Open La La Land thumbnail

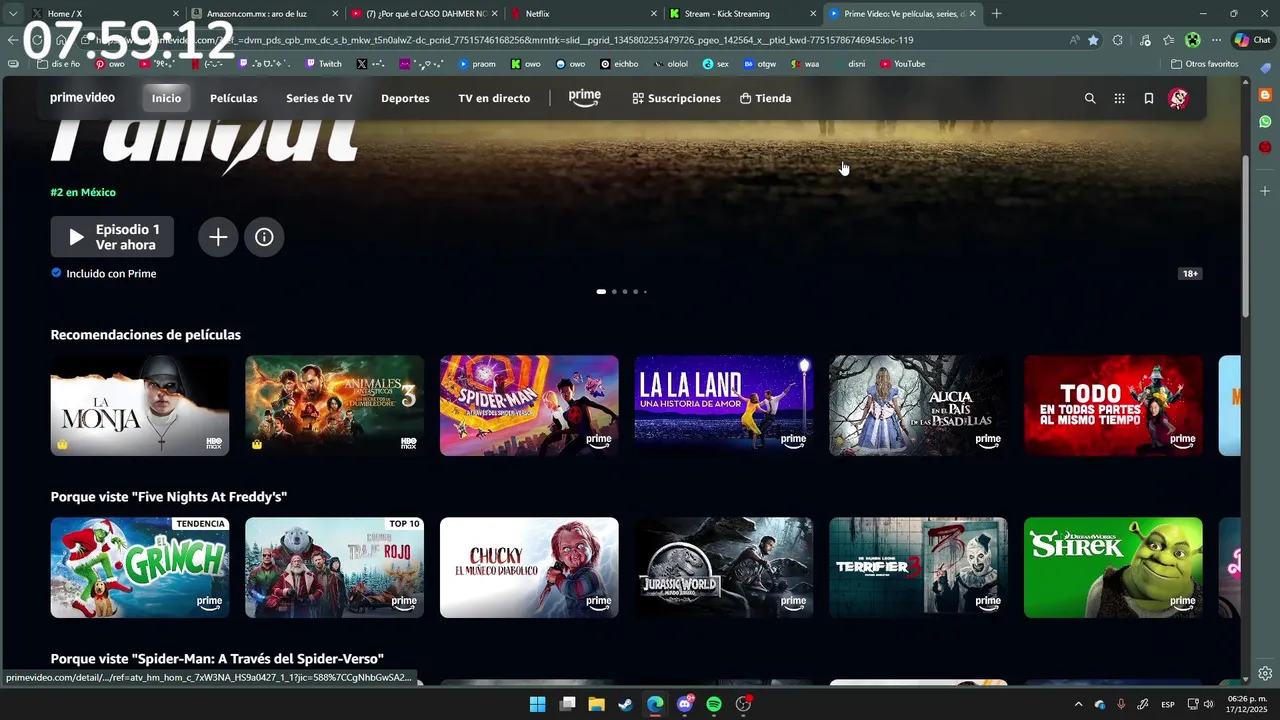pos(724,406)
